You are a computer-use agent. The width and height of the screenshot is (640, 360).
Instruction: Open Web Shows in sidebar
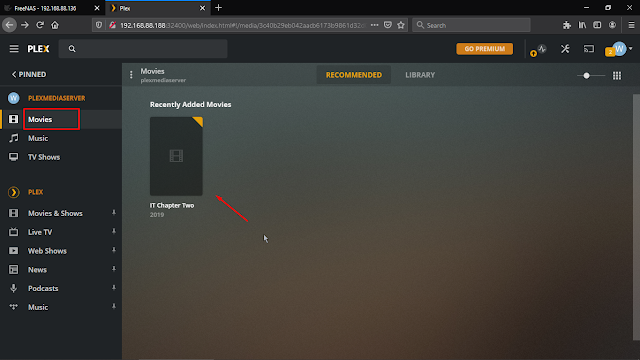point(47,251)
